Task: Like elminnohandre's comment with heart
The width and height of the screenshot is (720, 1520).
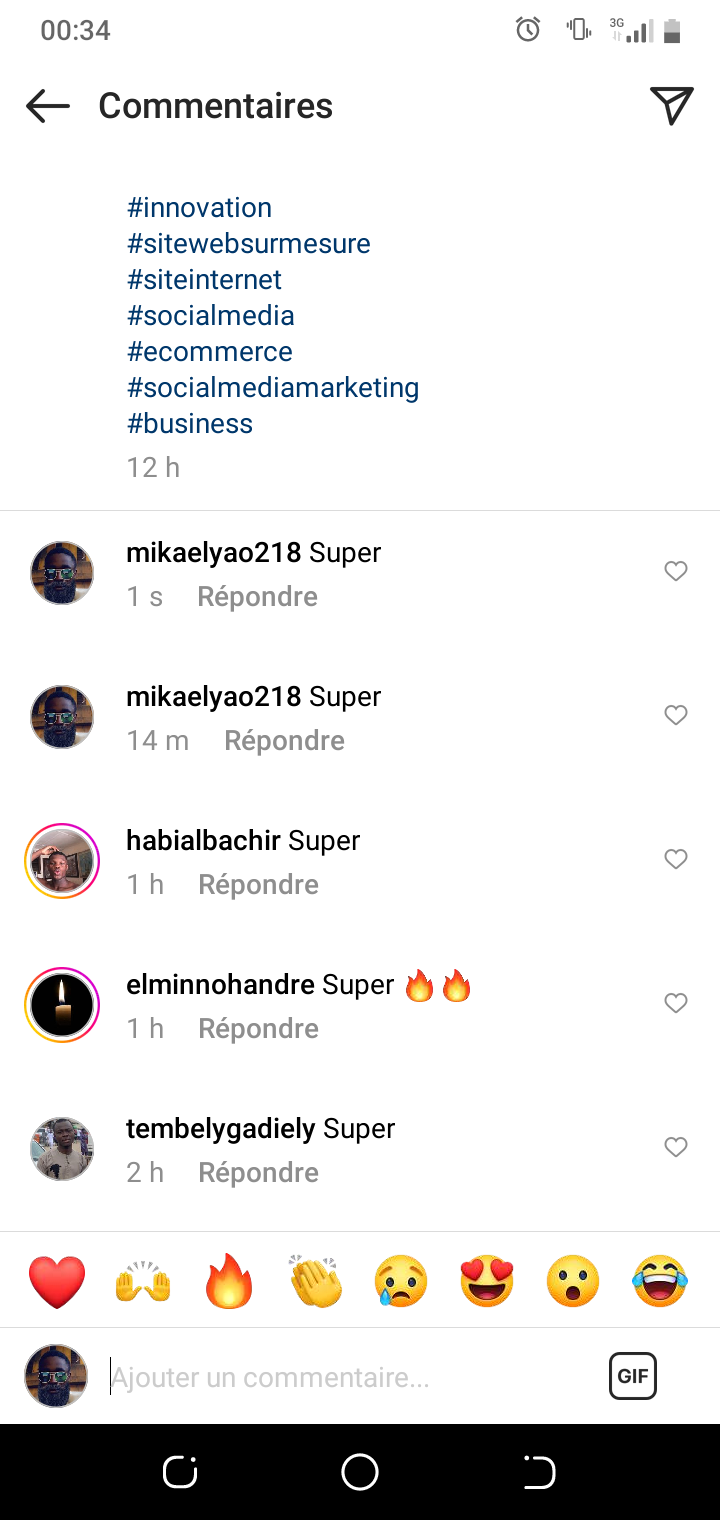Action: tap(676, 1003)
